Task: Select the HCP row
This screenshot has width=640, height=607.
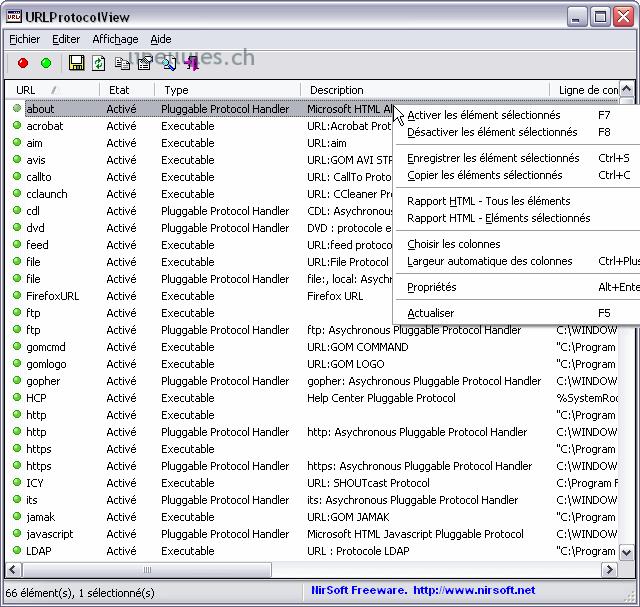Action: click(313, 398)
